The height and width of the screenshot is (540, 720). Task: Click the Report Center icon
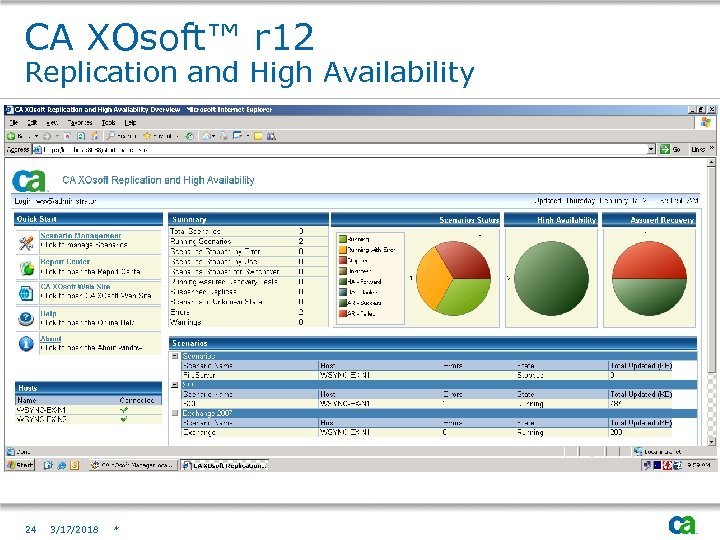(x=27, y=268)
